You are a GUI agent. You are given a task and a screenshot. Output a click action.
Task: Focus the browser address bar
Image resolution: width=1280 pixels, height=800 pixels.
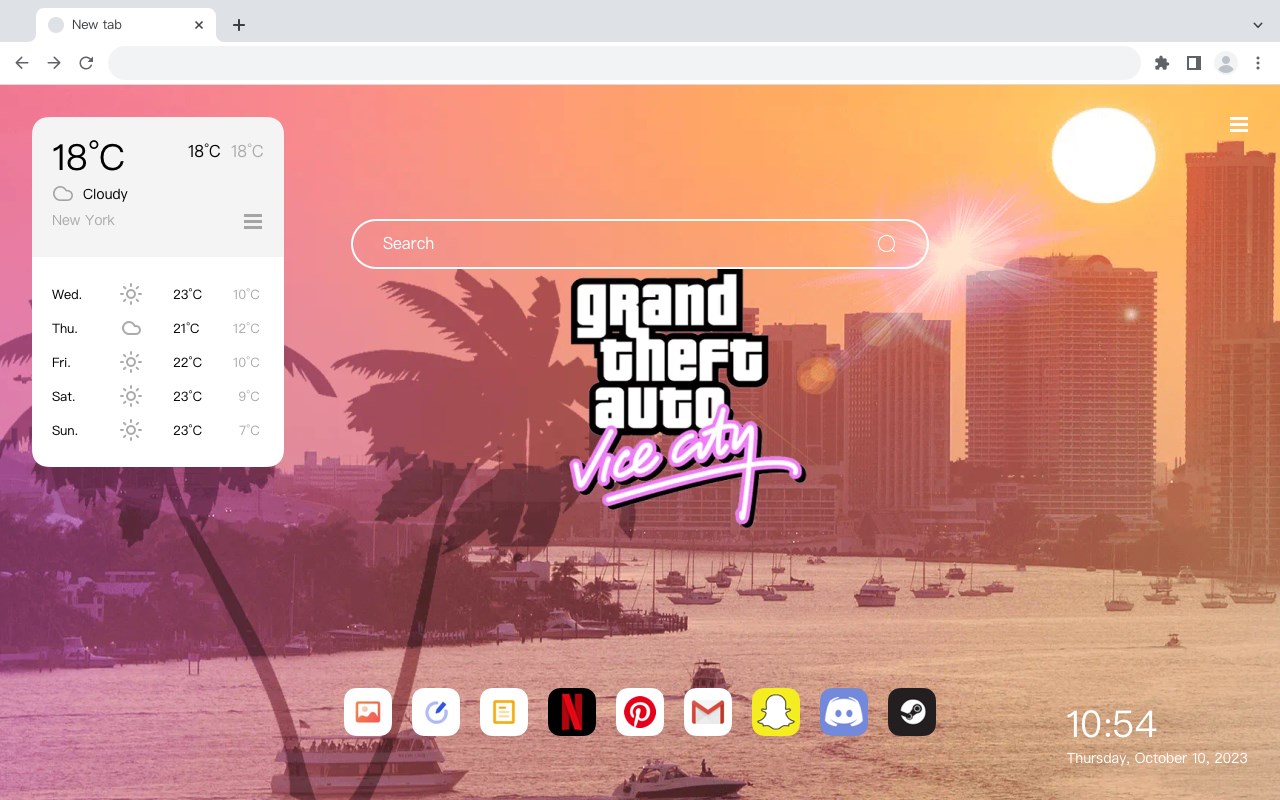pos(624,63)
